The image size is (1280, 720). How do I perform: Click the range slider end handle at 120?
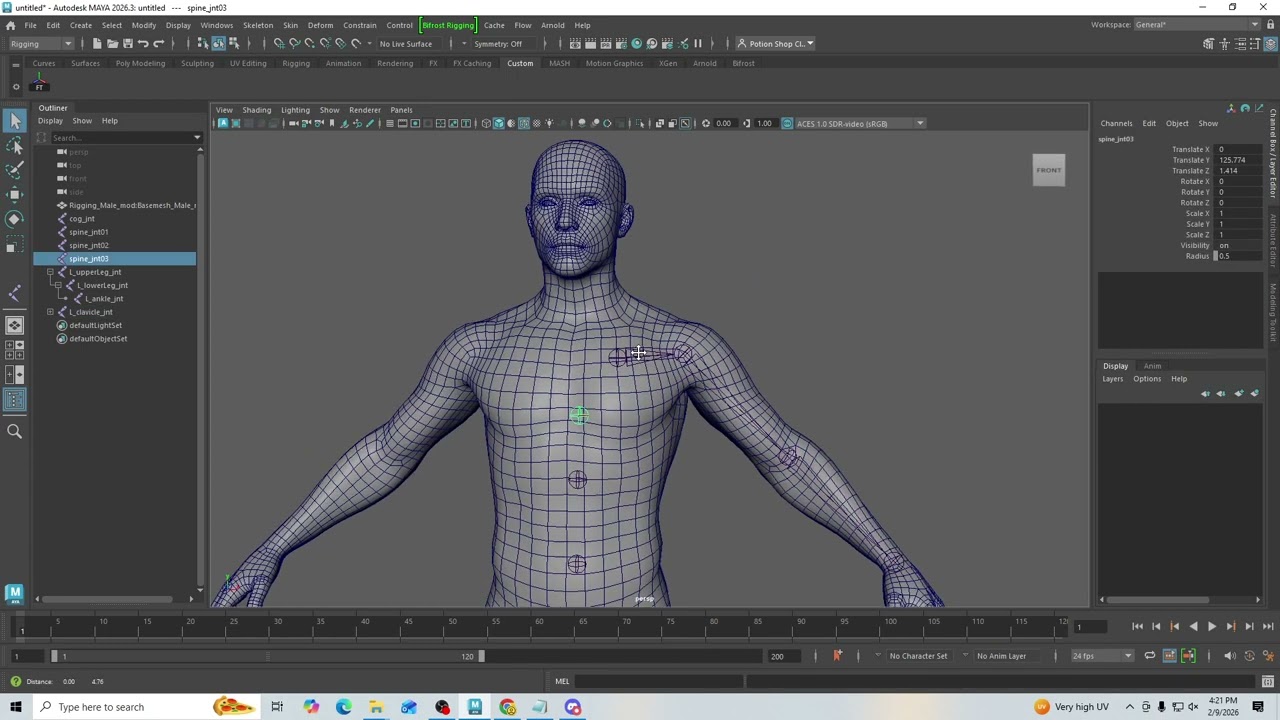(x=481, y=656)
